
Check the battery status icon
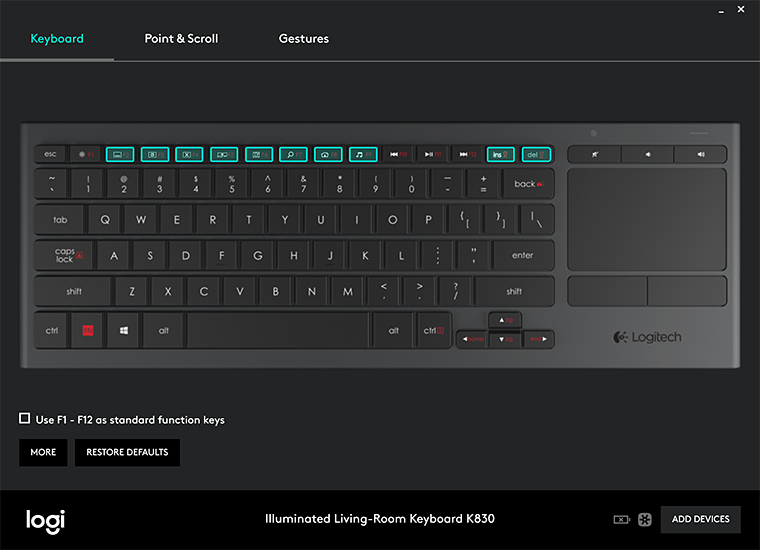(x=621, y=519)
